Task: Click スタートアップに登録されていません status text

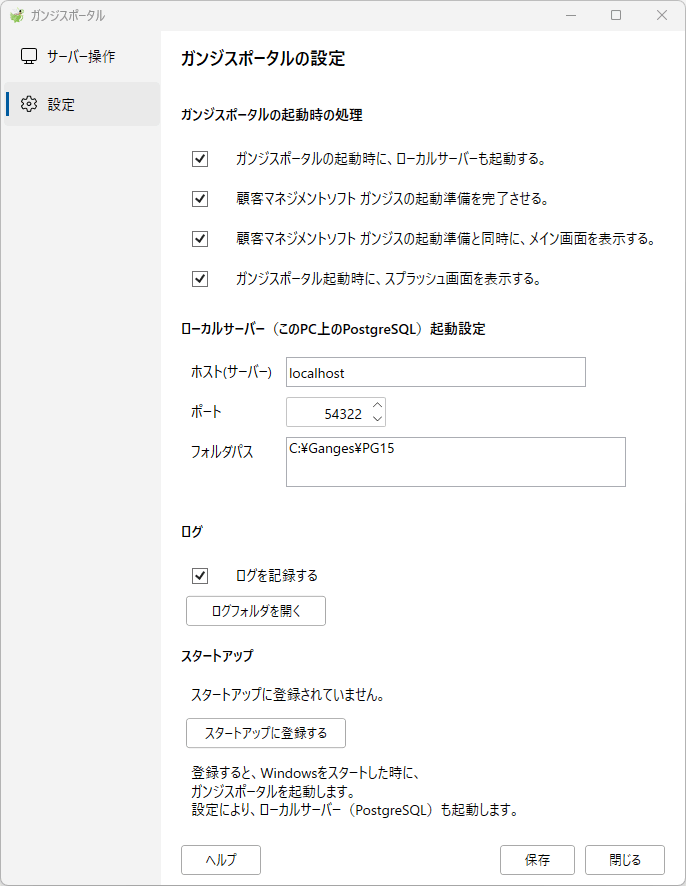Action: coord(288,694)
